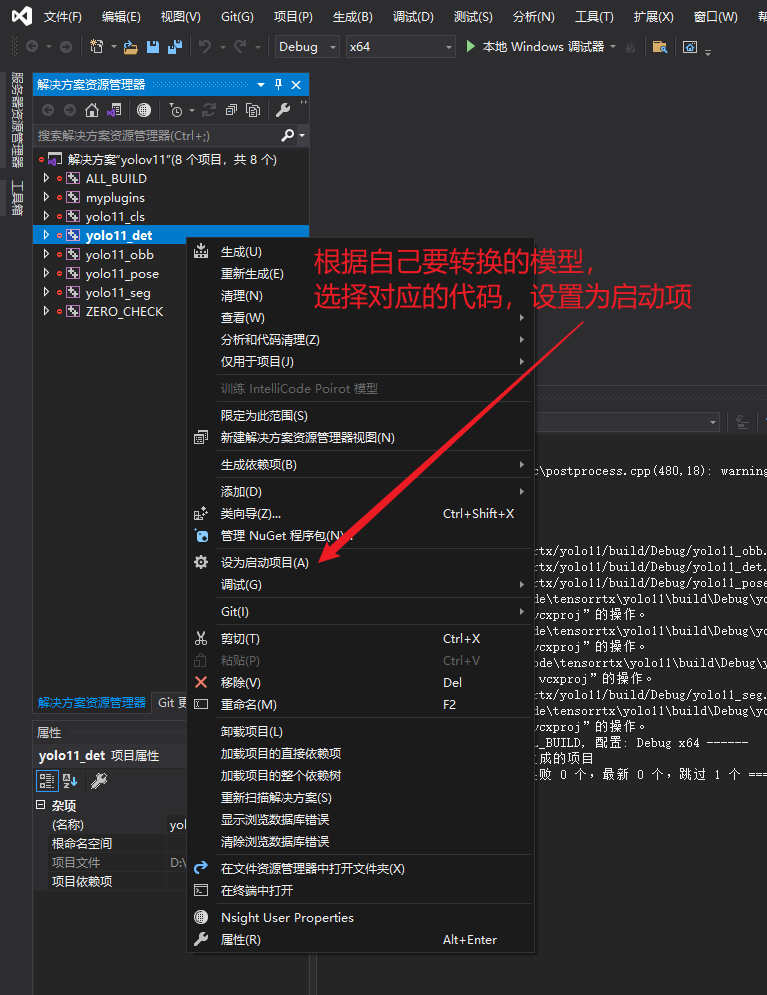Open the Debug configuration dropdown

[307, 46]
